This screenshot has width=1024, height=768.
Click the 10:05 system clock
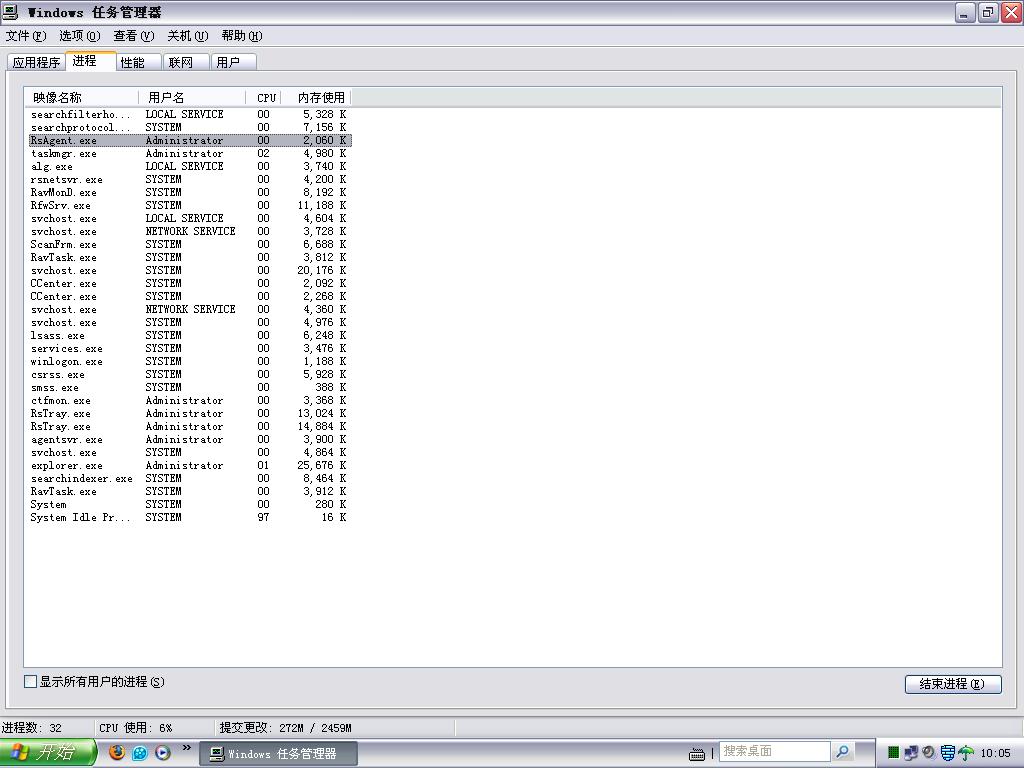(995, 753)
